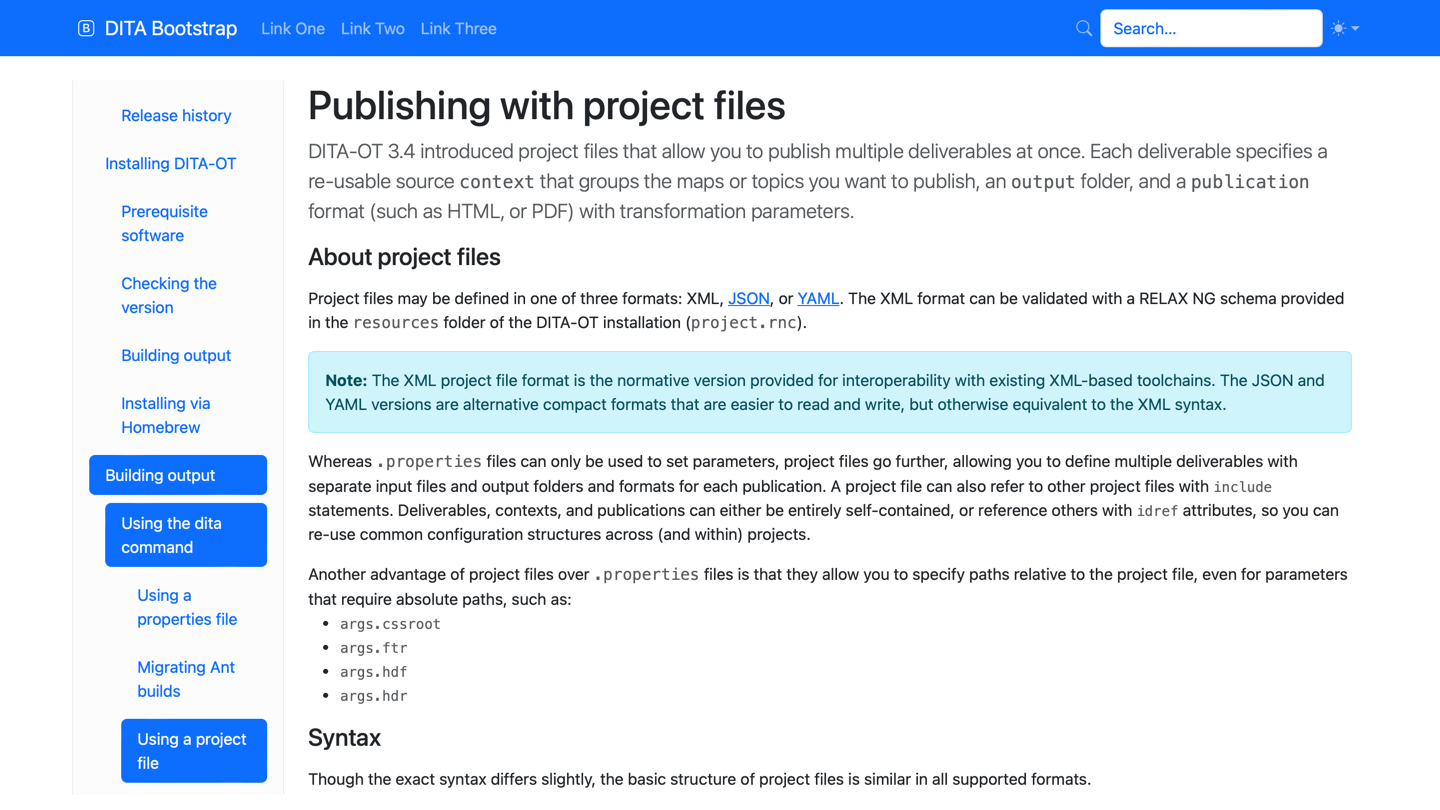The image size is (1440, 810).
Task: Select Installing DITA-OT in the sidebar
Action: click(170, 164)
